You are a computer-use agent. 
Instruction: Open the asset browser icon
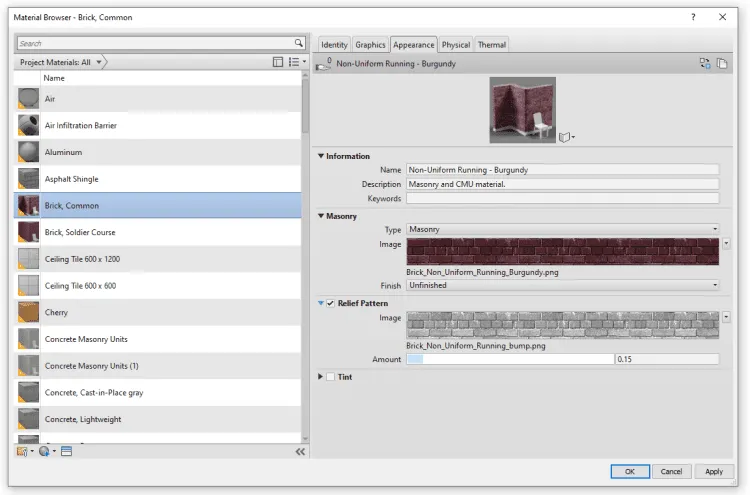coord(66,451)
